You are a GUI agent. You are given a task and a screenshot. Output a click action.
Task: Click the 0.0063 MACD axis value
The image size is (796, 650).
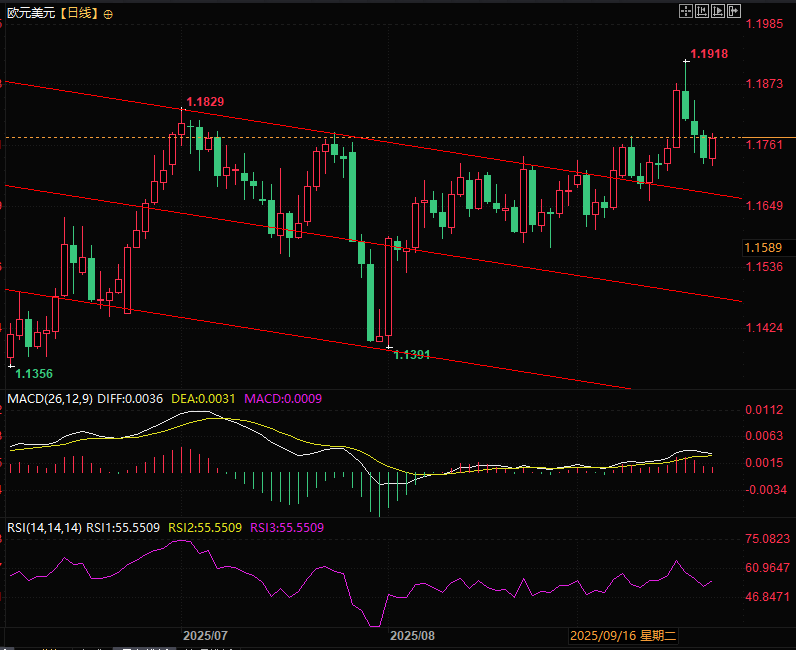[x=764, y=436]
